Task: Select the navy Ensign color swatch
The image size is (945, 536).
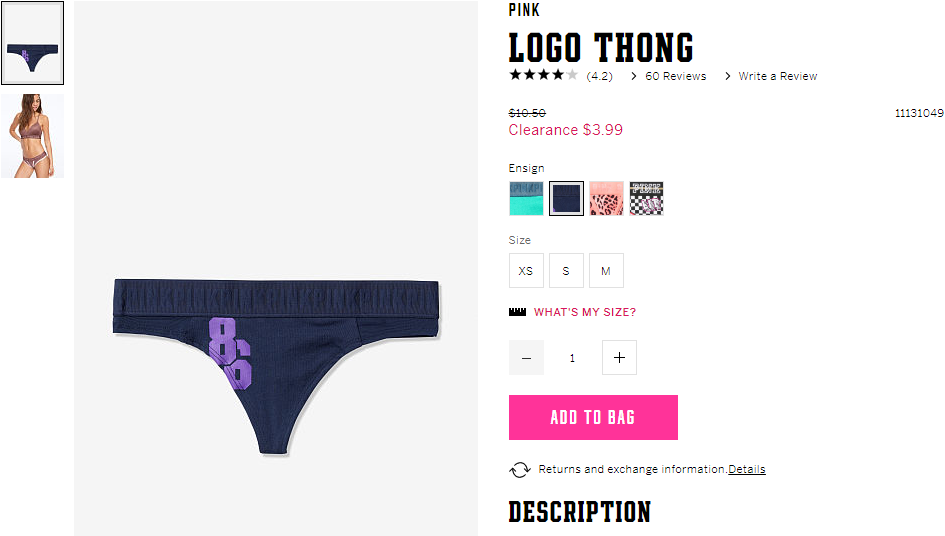Action: (567, 198)
